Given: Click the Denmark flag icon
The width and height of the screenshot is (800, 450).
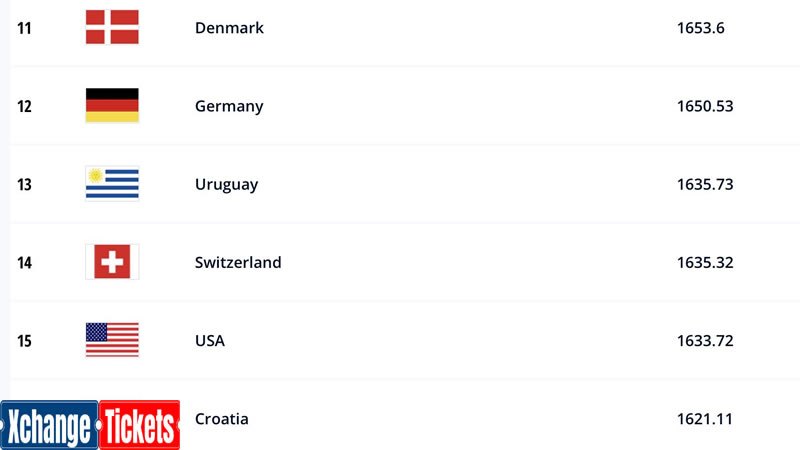Looking at the screenshot, I should [112, 27].
